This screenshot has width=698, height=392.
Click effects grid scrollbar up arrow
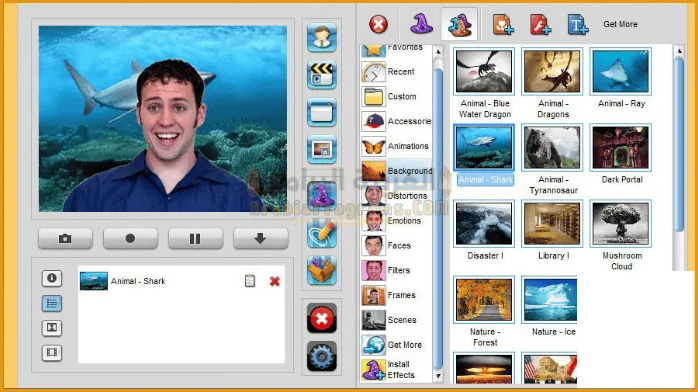coord(679,51)
